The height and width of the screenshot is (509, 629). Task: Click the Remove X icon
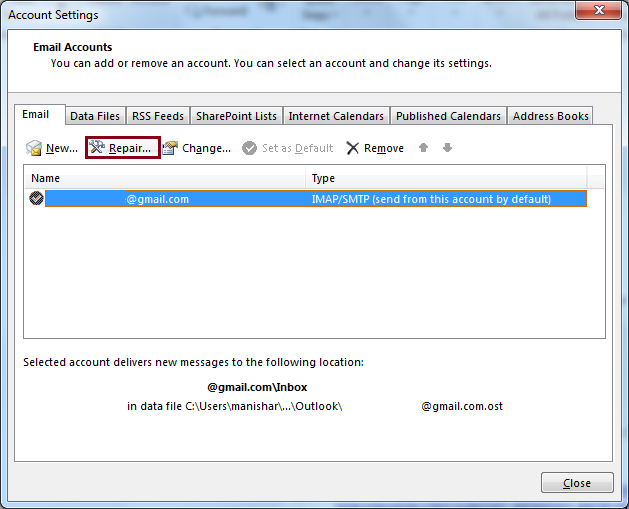pos(353,148)
